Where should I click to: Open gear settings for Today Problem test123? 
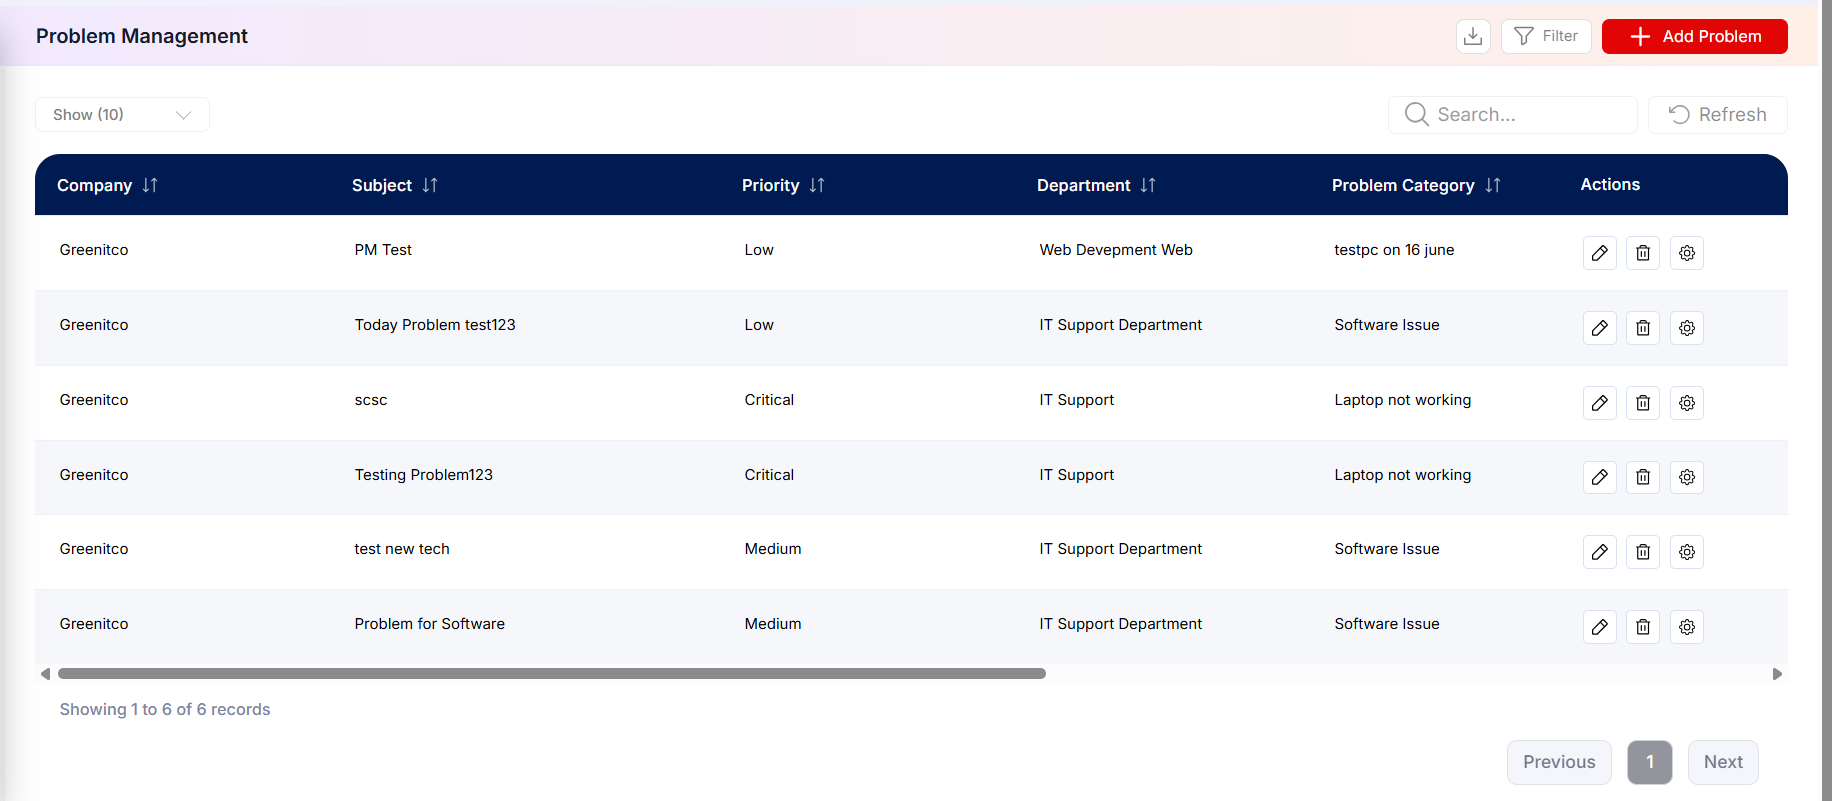click(1687, 328)
